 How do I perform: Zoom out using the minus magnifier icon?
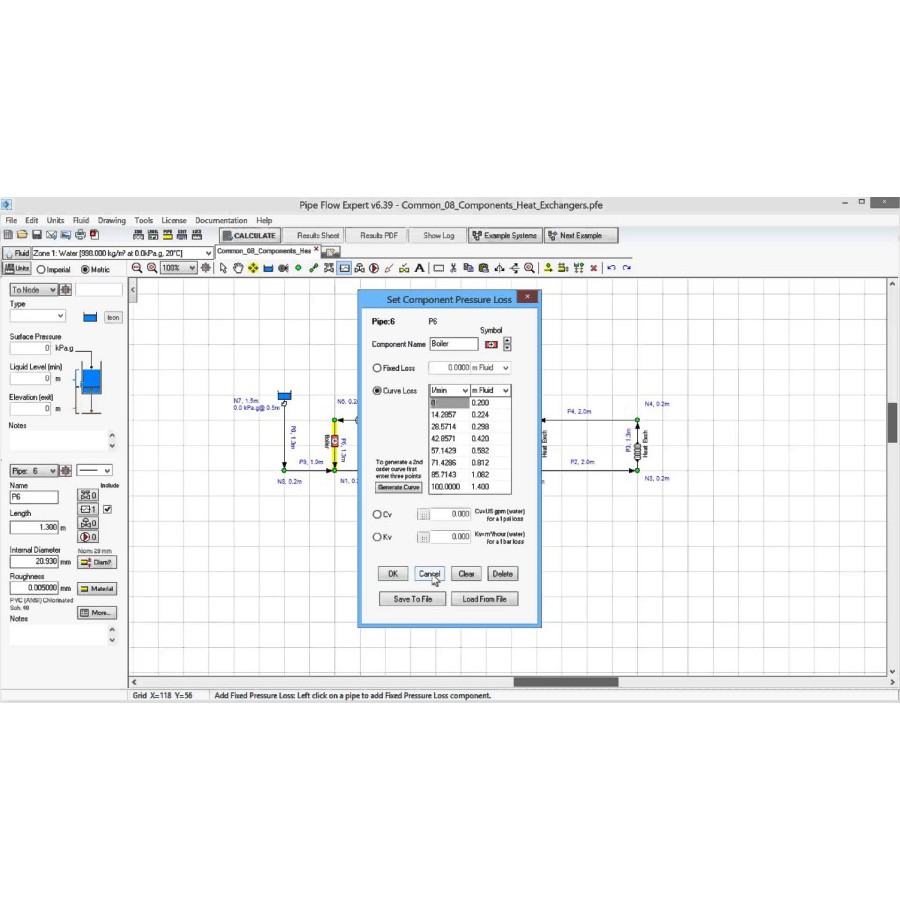(x=137, y=268)
